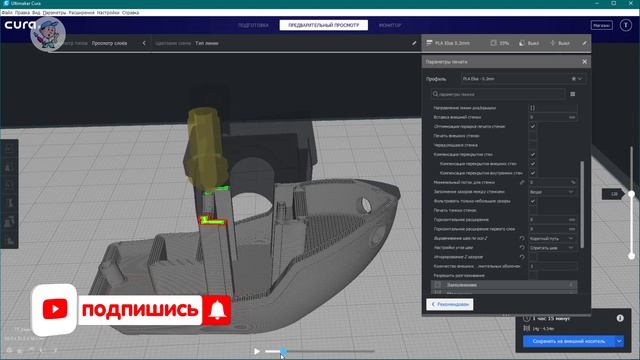Toggle compensate outer wall overlaps checkbox
The width and height of the screenshot is (640, 360).
pos(532,164)
